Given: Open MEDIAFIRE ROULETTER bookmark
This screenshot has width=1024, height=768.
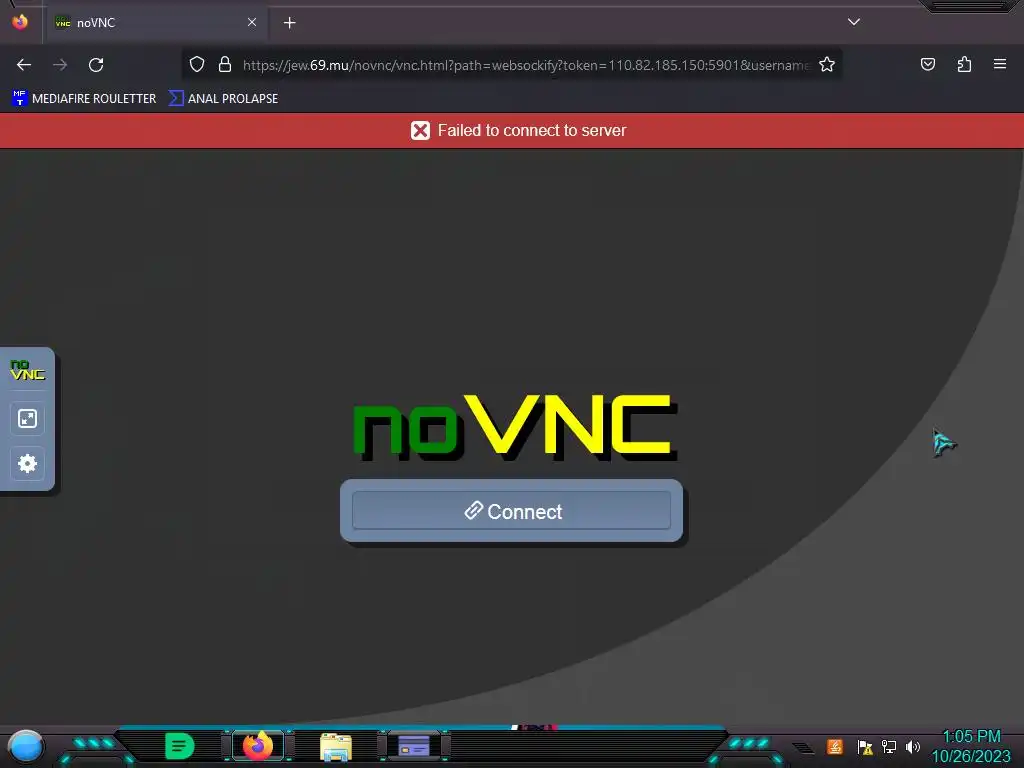Looking at the screenshot, I should tap(84, 99).
